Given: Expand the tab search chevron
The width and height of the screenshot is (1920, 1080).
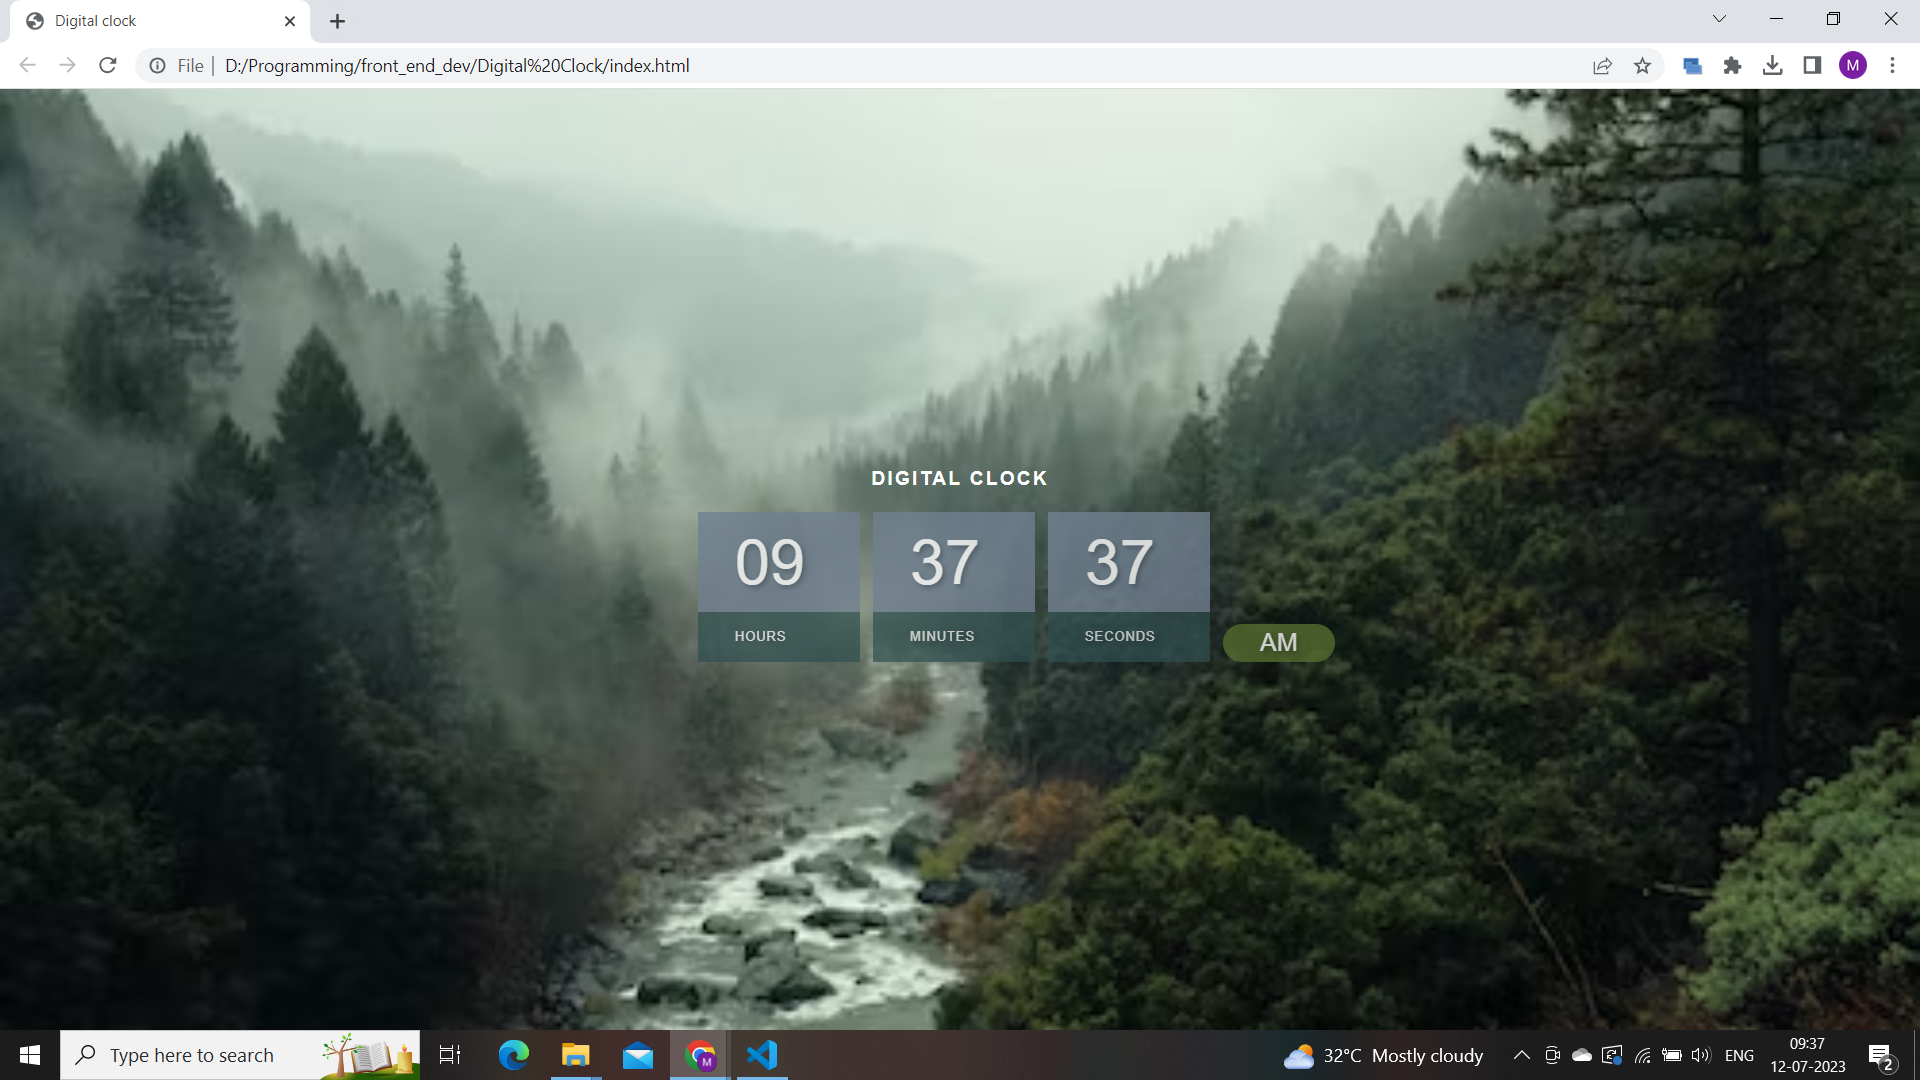Looking at the screenshot, I should click(1719, 19).
